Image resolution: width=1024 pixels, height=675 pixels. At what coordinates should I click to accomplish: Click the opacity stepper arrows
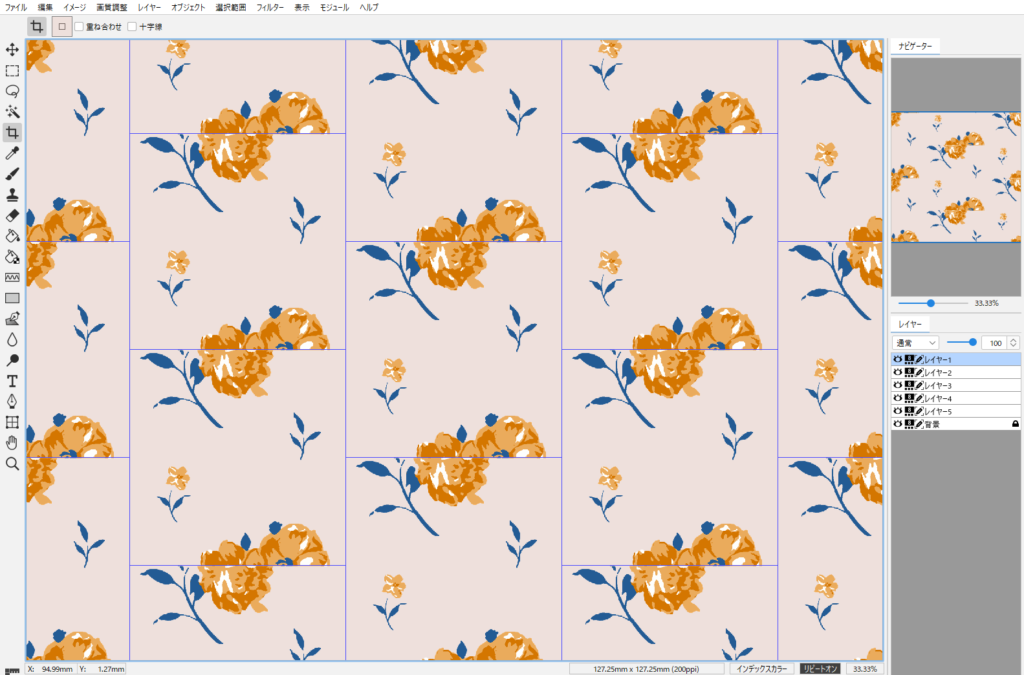(1014, 343)
